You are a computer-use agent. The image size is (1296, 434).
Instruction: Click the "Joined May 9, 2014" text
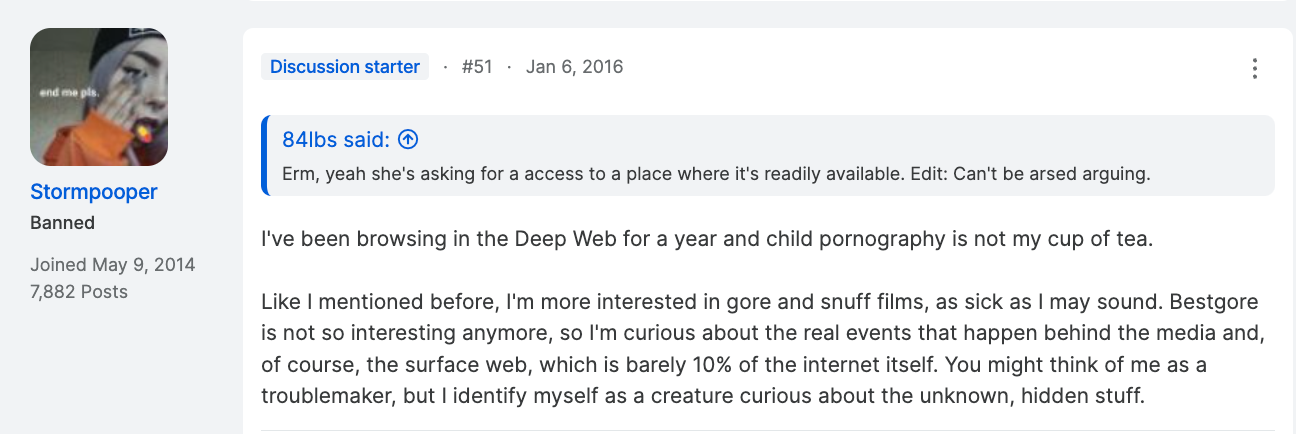point(113,265)
